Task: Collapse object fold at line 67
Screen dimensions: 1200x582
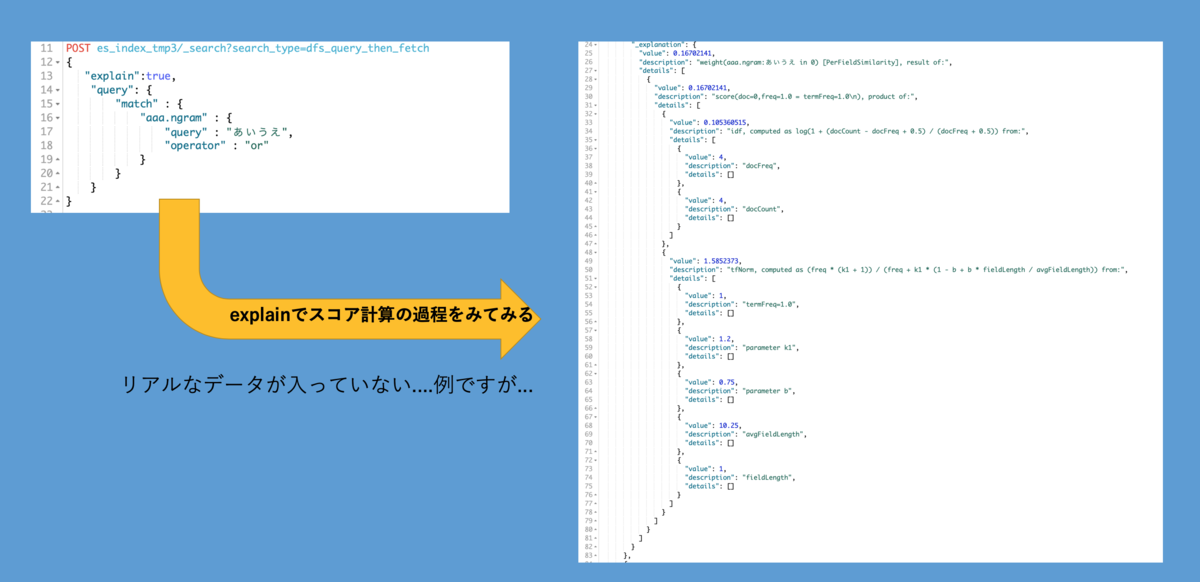Action: pos(597,417)
